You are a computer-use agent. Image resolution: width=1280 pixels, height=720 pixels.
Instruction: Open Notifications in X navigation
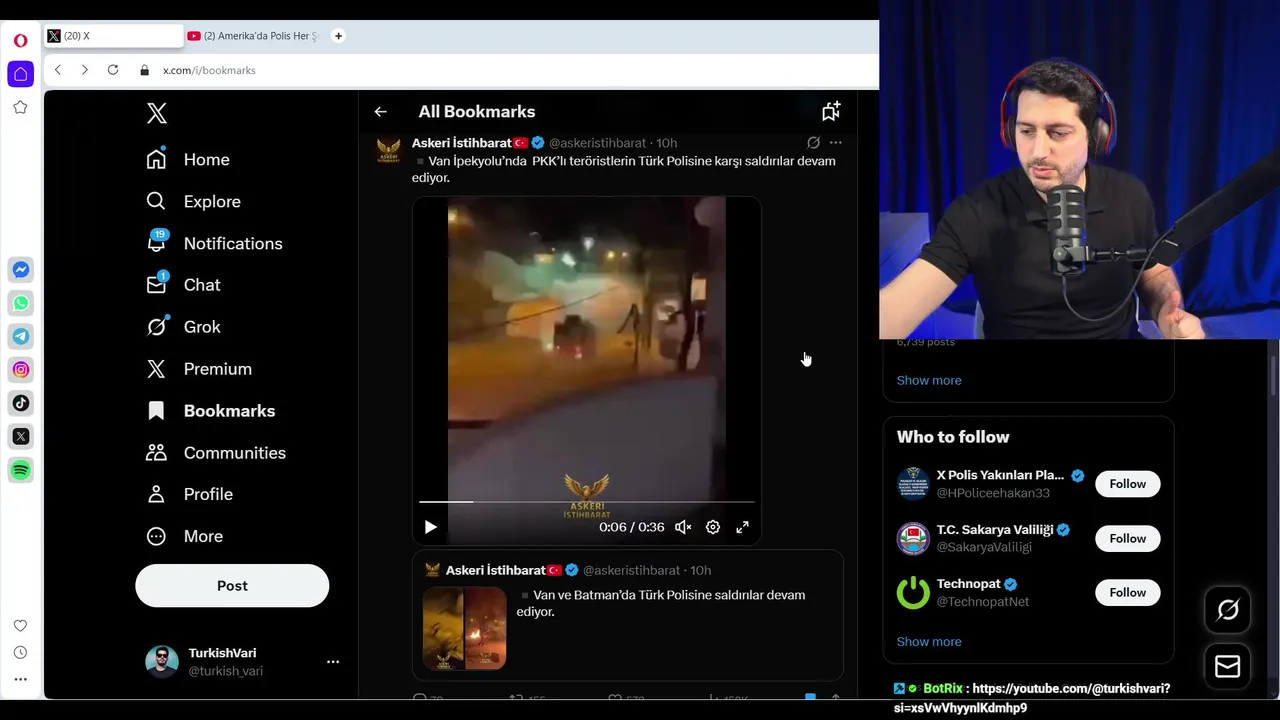(x=215, y=244)
